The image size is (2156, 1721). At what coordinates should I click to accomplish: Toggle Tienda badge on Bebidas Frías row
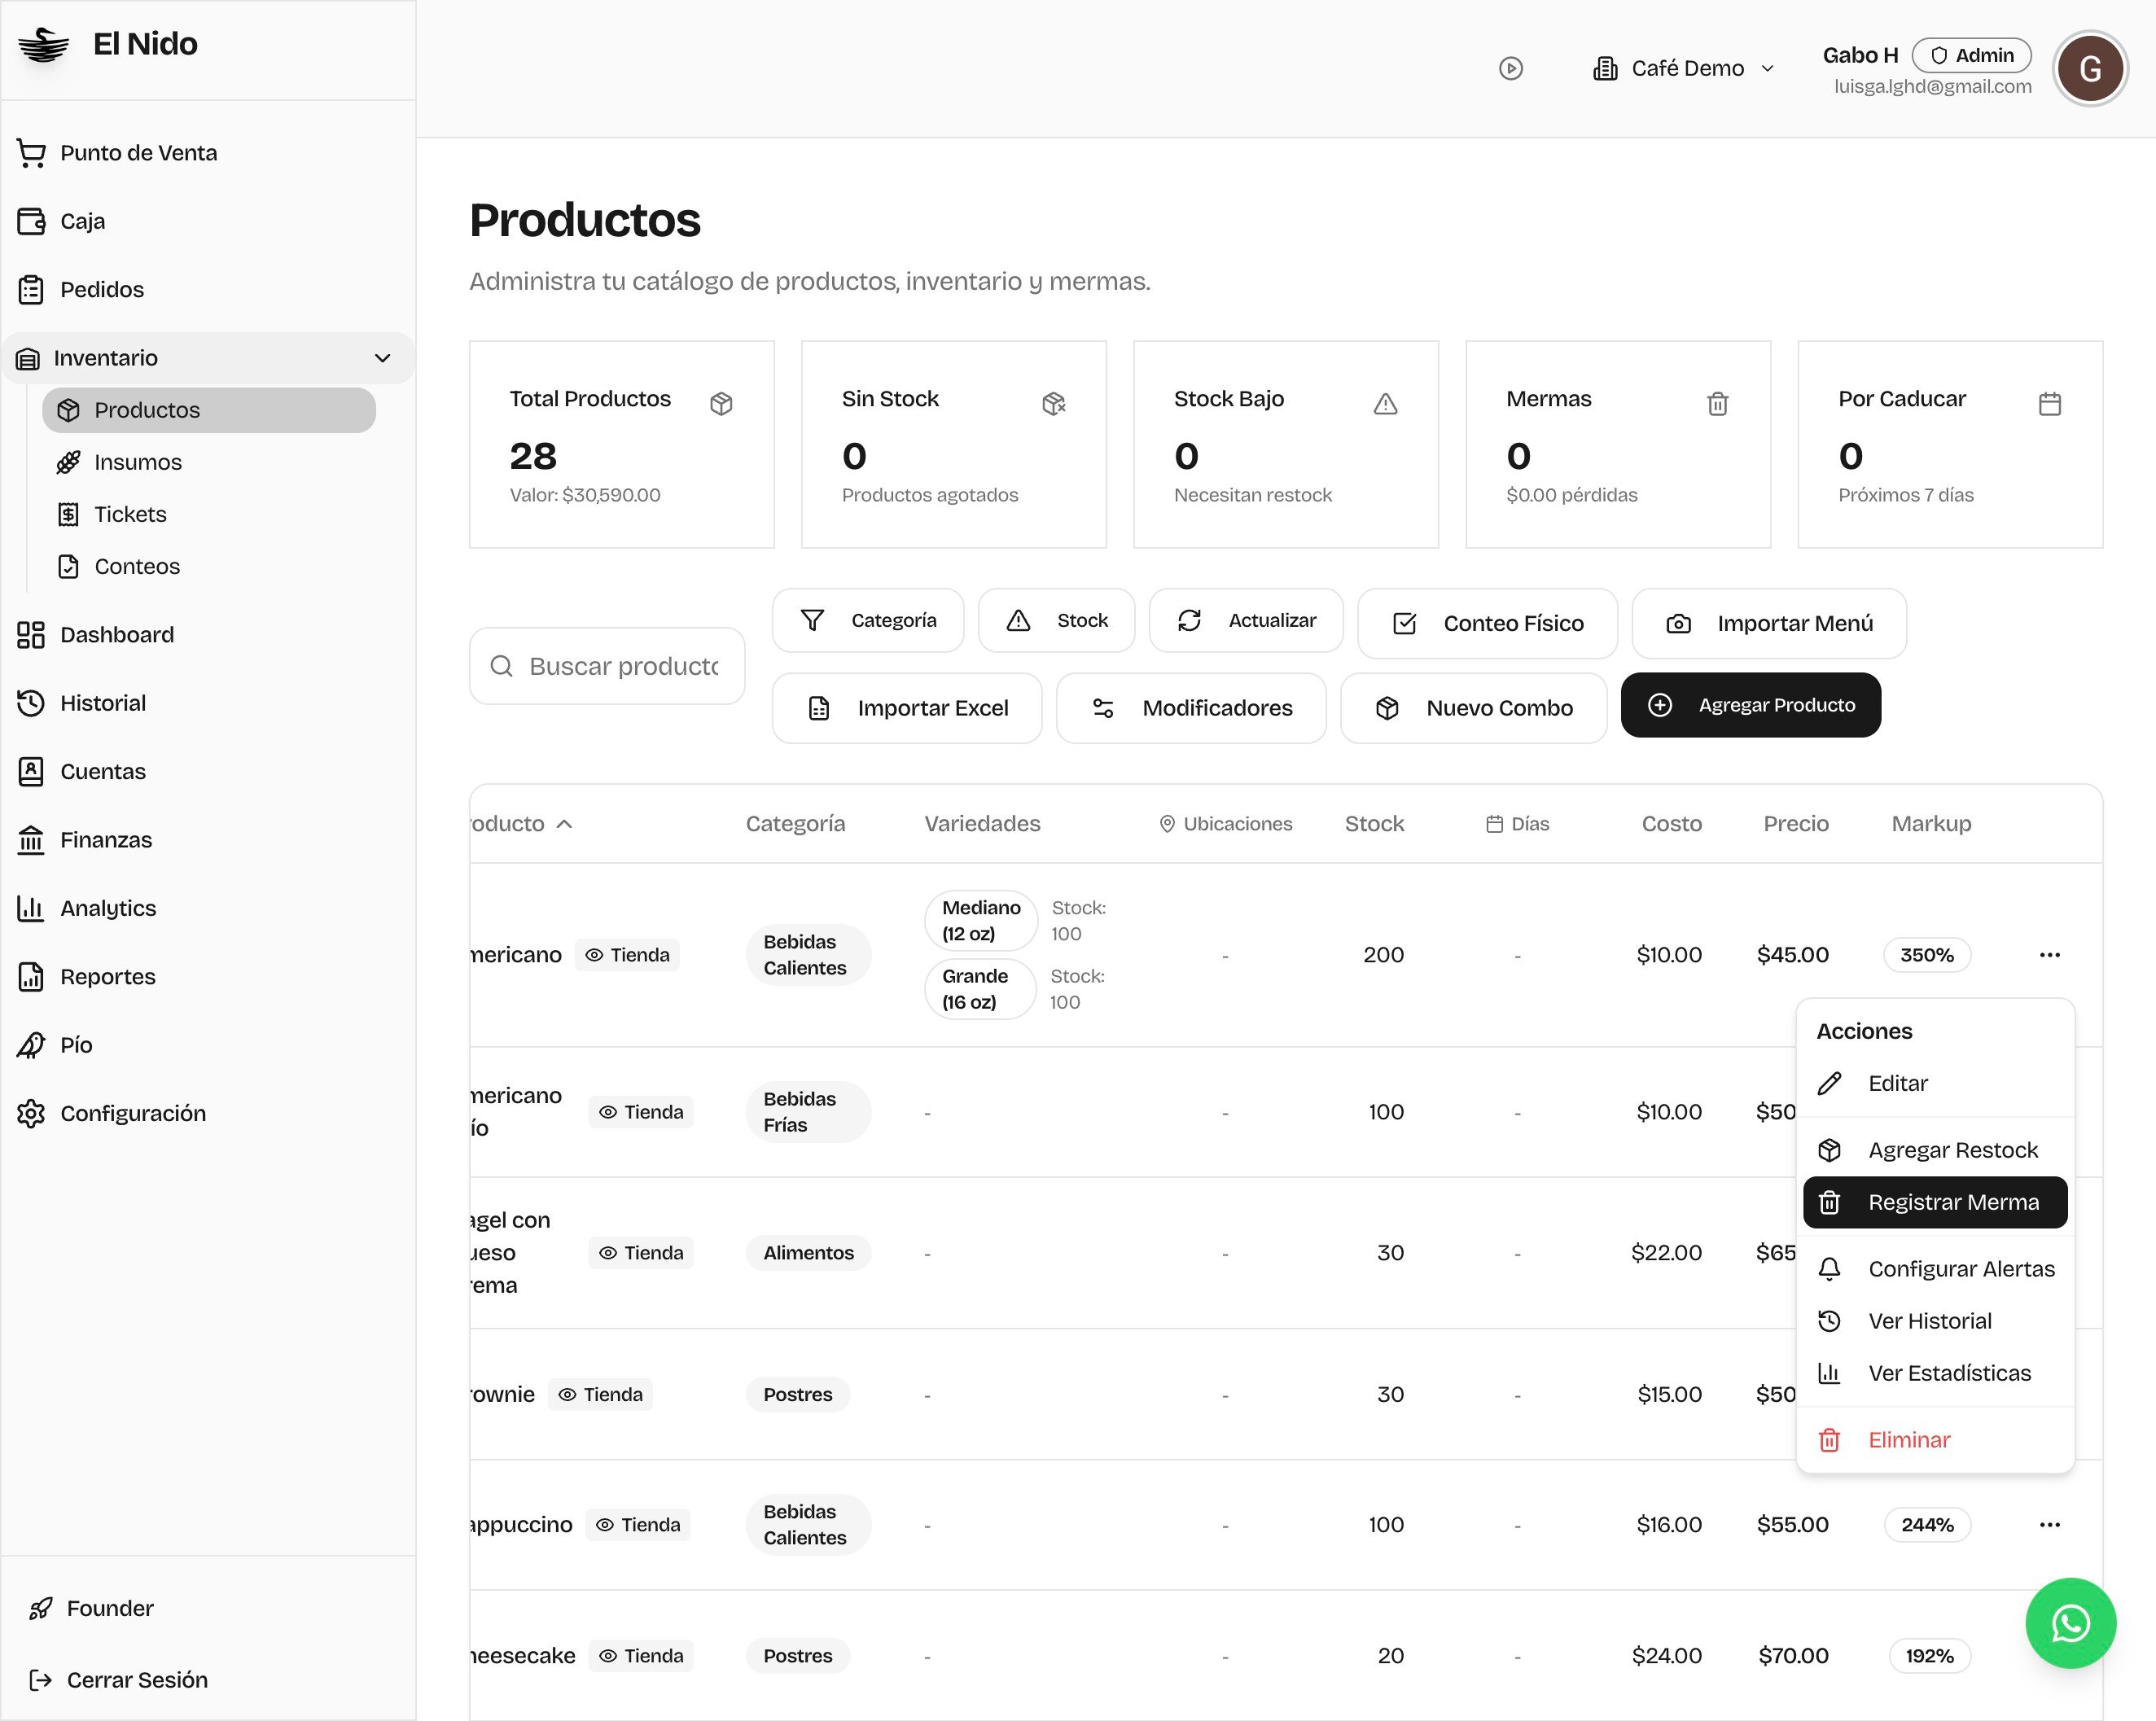641,1112
